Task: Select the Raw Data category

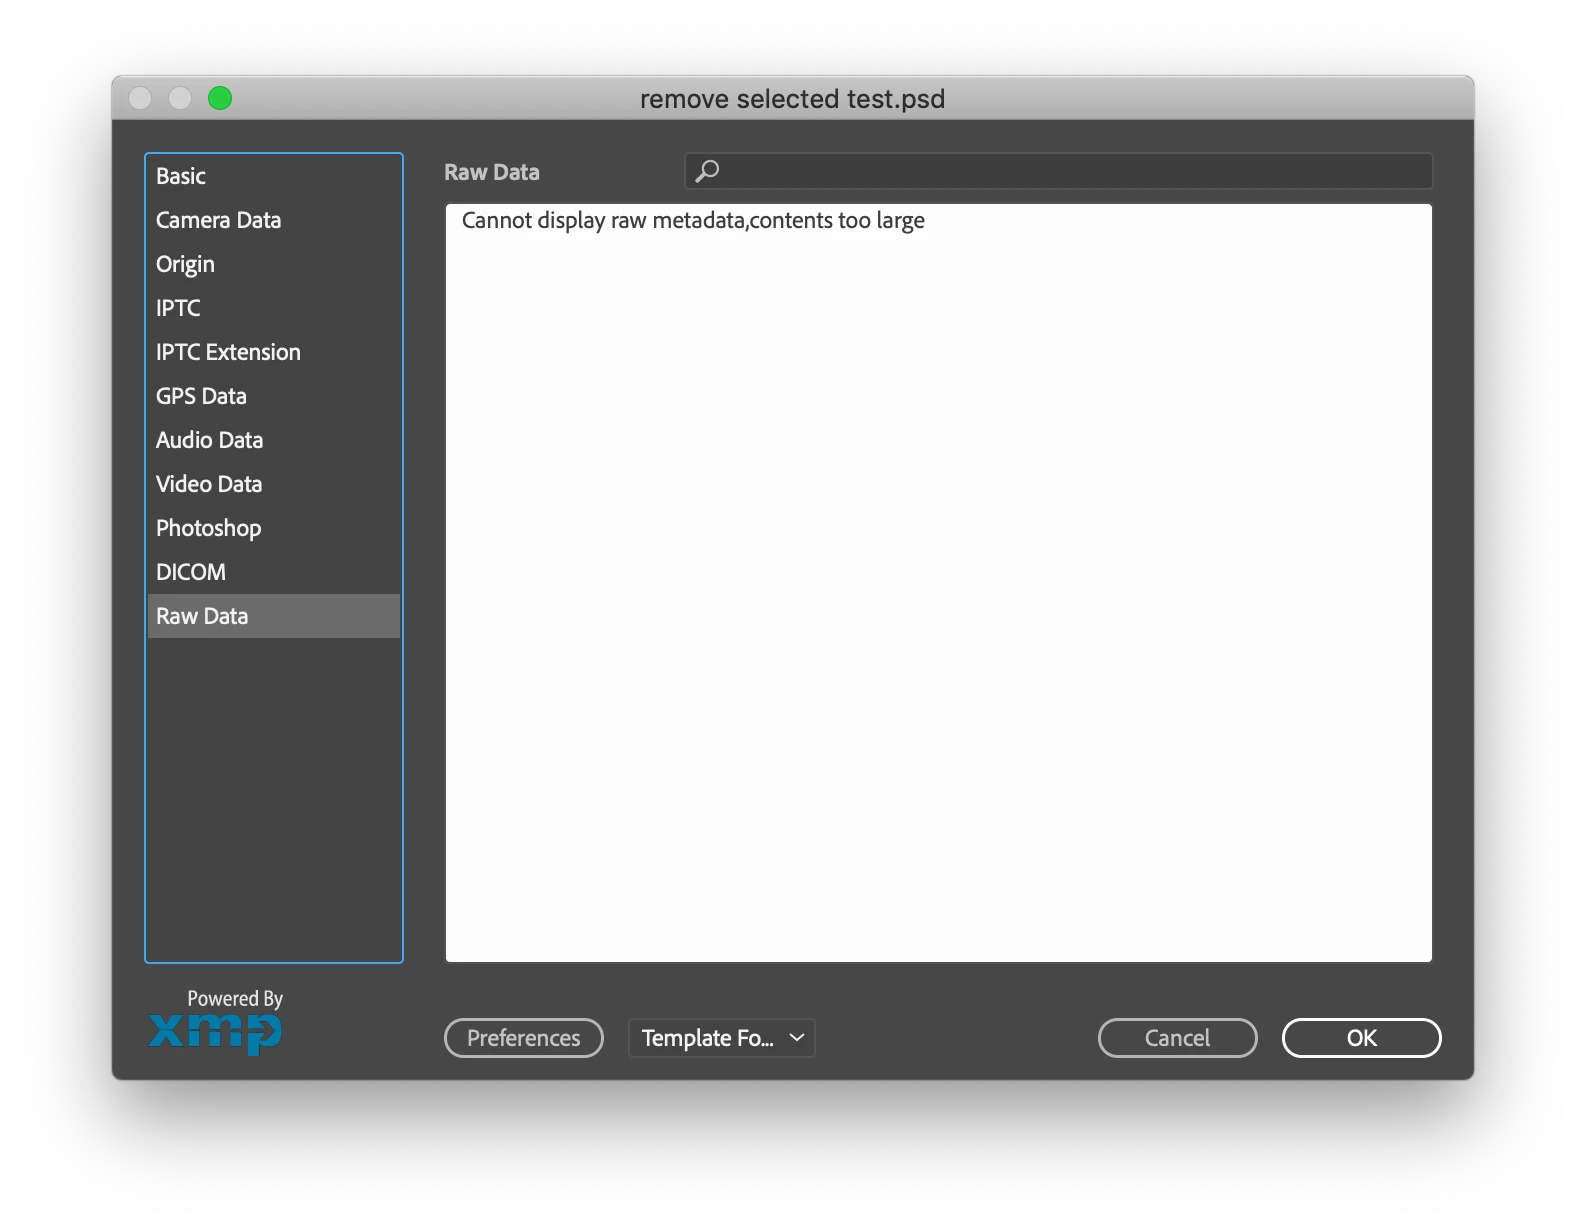Action: coord(273,616)
